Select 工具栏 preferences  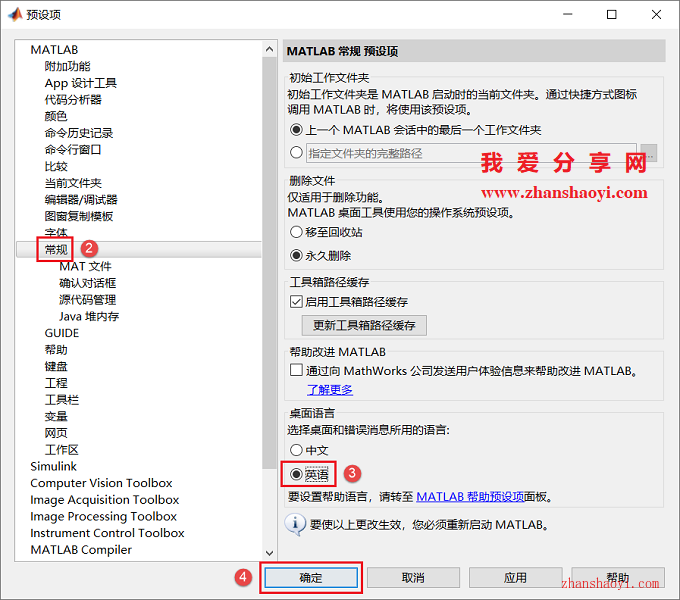62,400
